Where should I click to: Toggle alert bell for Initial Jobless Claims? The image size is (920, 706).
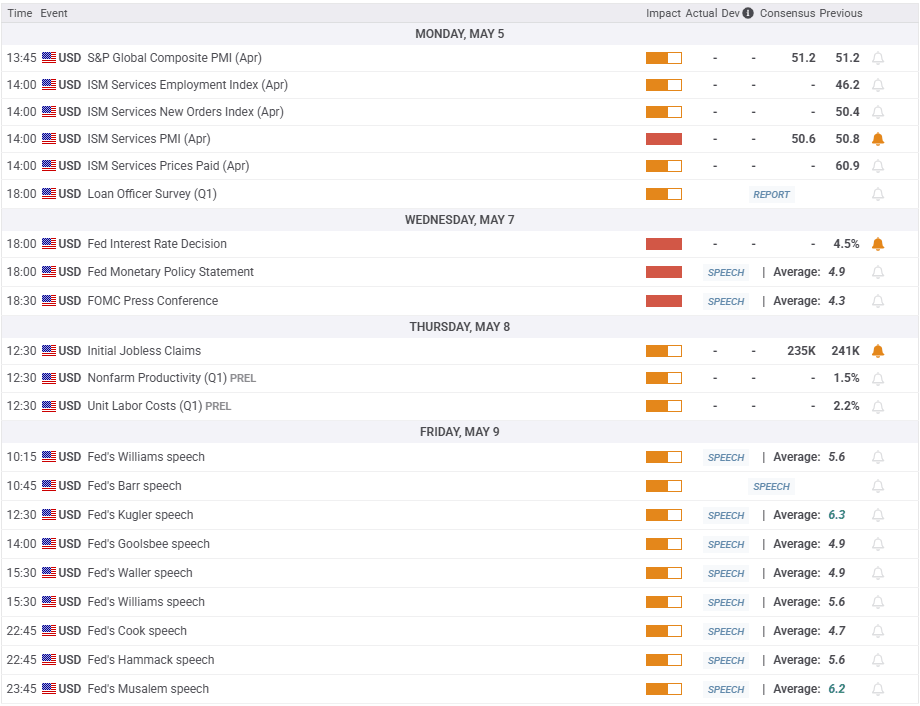point(878,351)
